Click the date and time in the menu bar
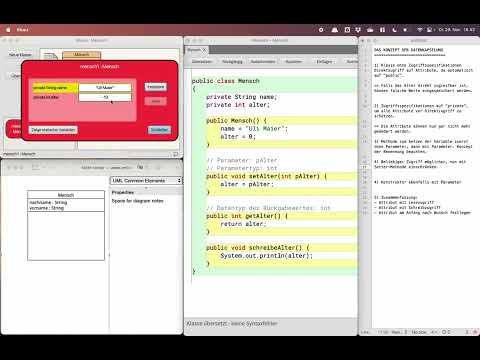480x360 pixels. [x=457, y=30]
